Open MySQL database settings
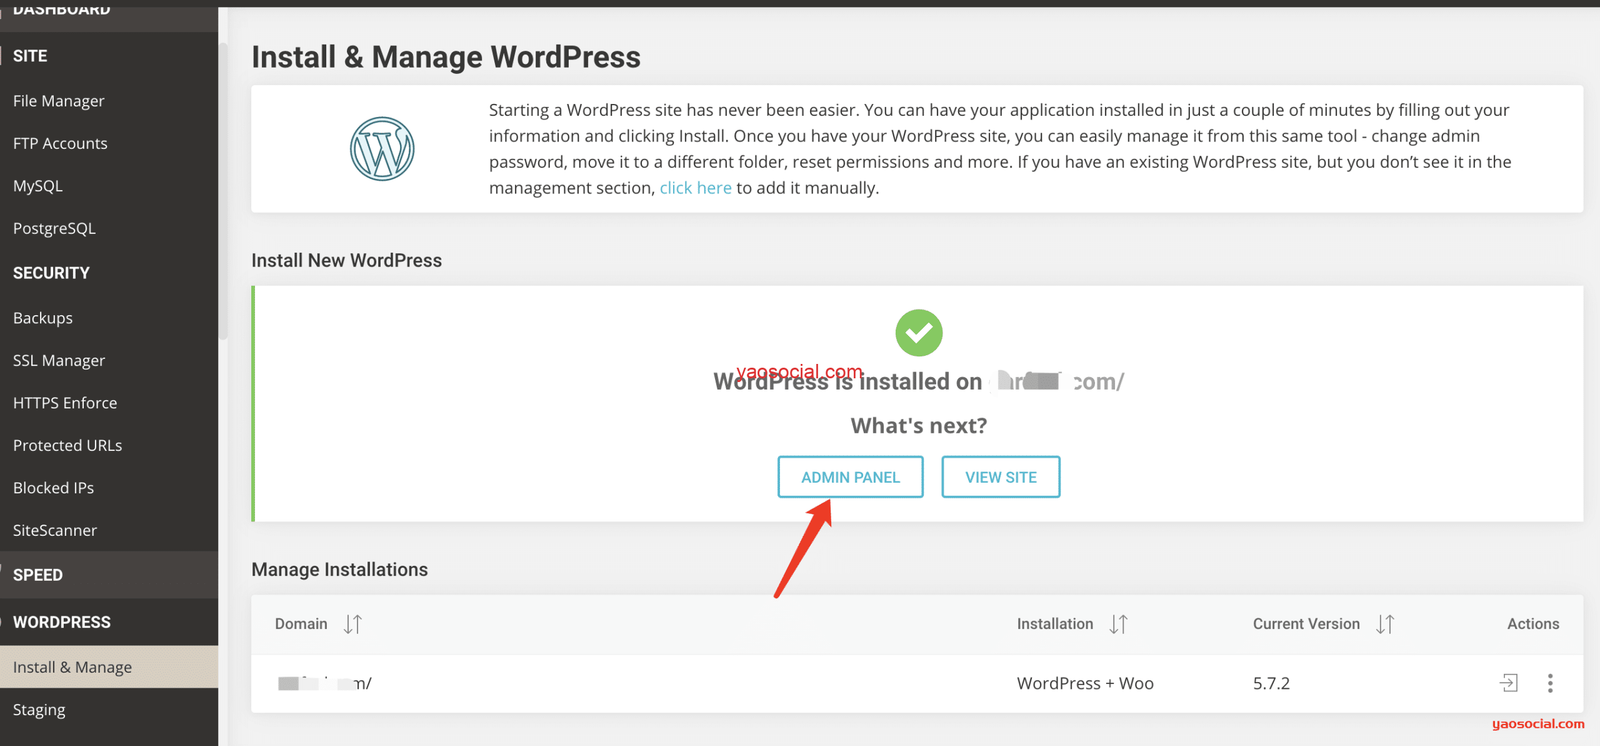 pos(38,186)
